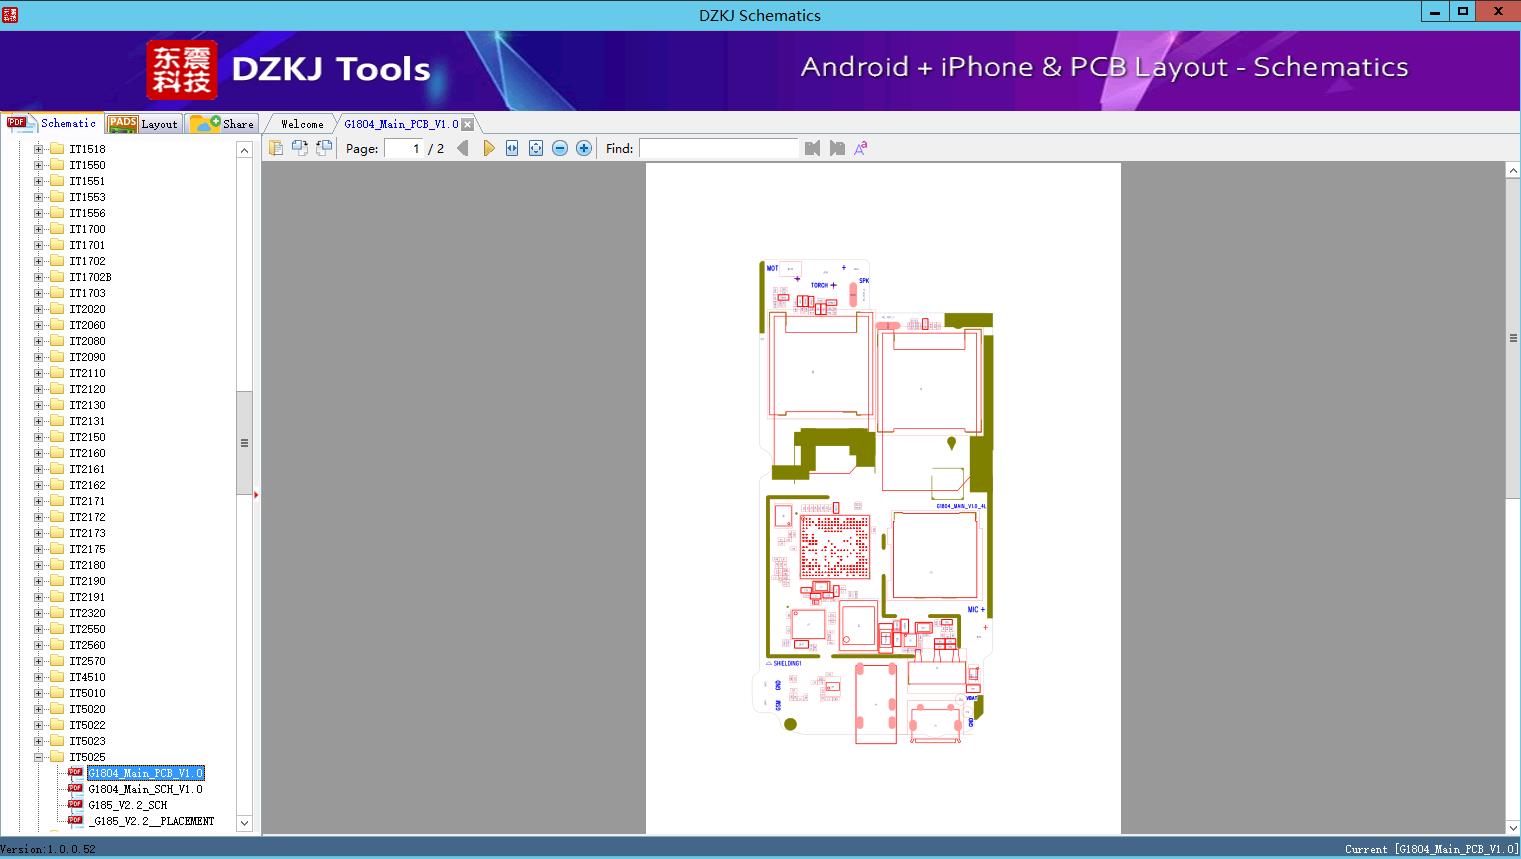Expand the IT5010 folder node
Screen dimensions: 1521x859
point(38,693)
